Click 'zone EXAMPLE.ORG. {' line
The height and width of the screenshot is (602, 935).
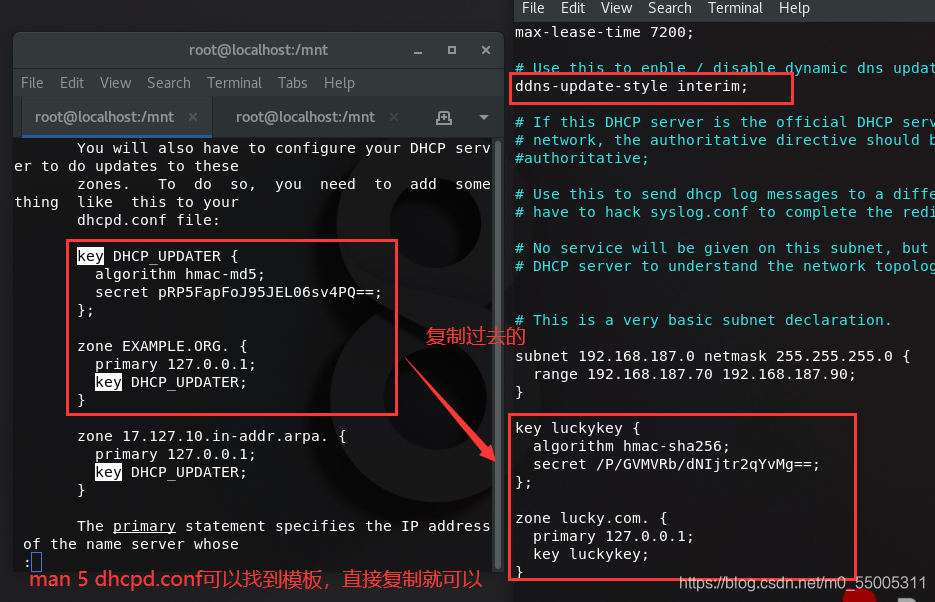162,346
